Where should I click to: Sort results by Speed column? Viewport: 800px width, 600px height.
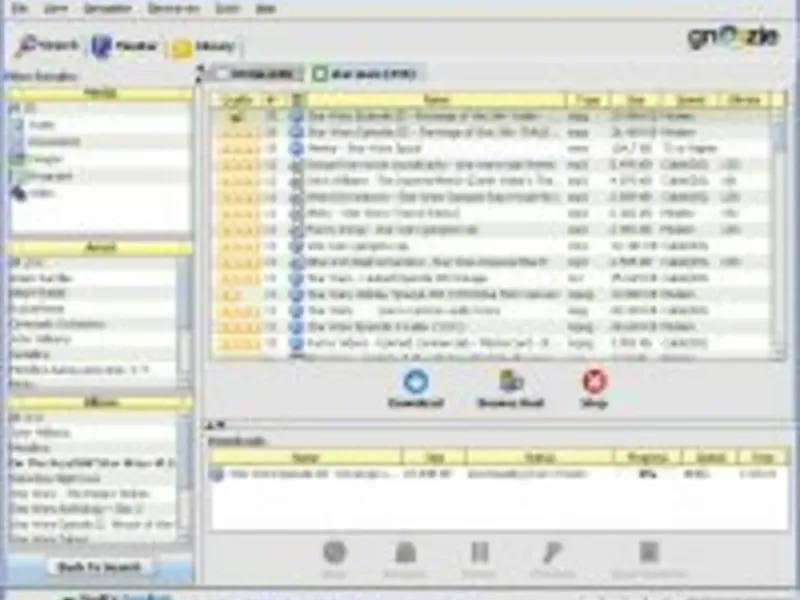[x=691, y=99]
